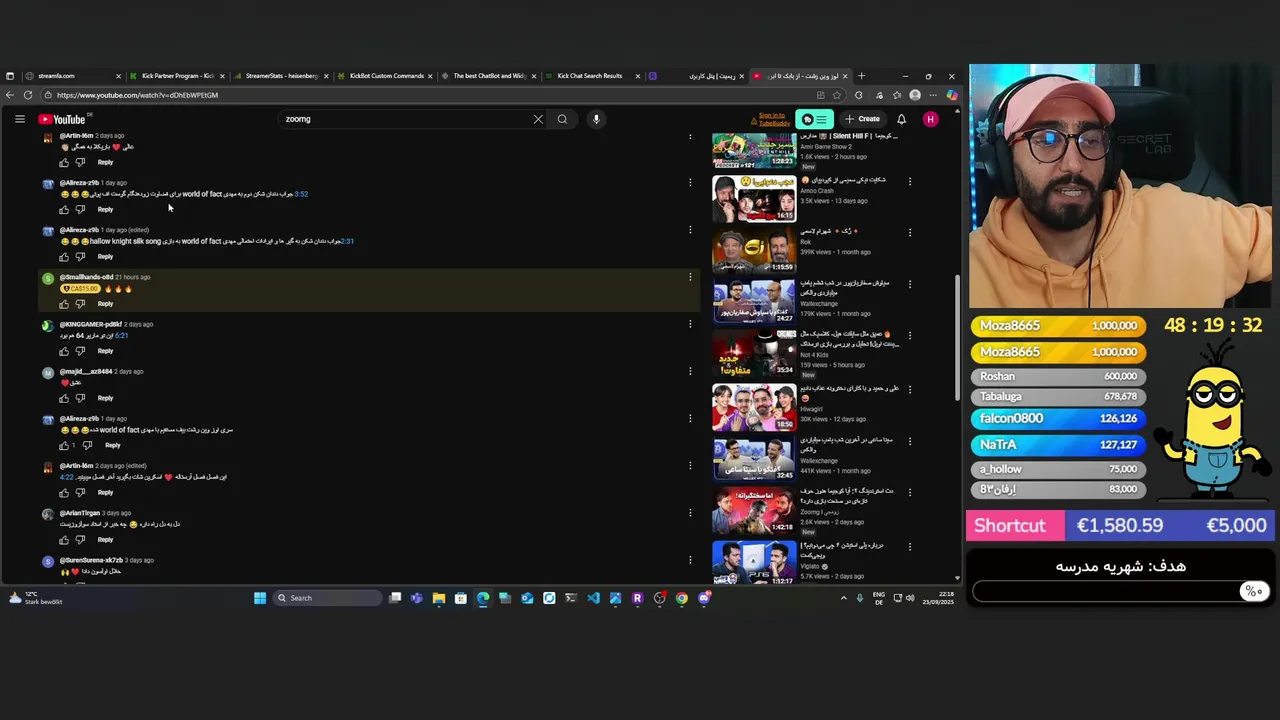This screenshot has width=1280, height=720.
Task: Open the 18:50 Hiwagirl video thumbnail
Action: [754, 406]
